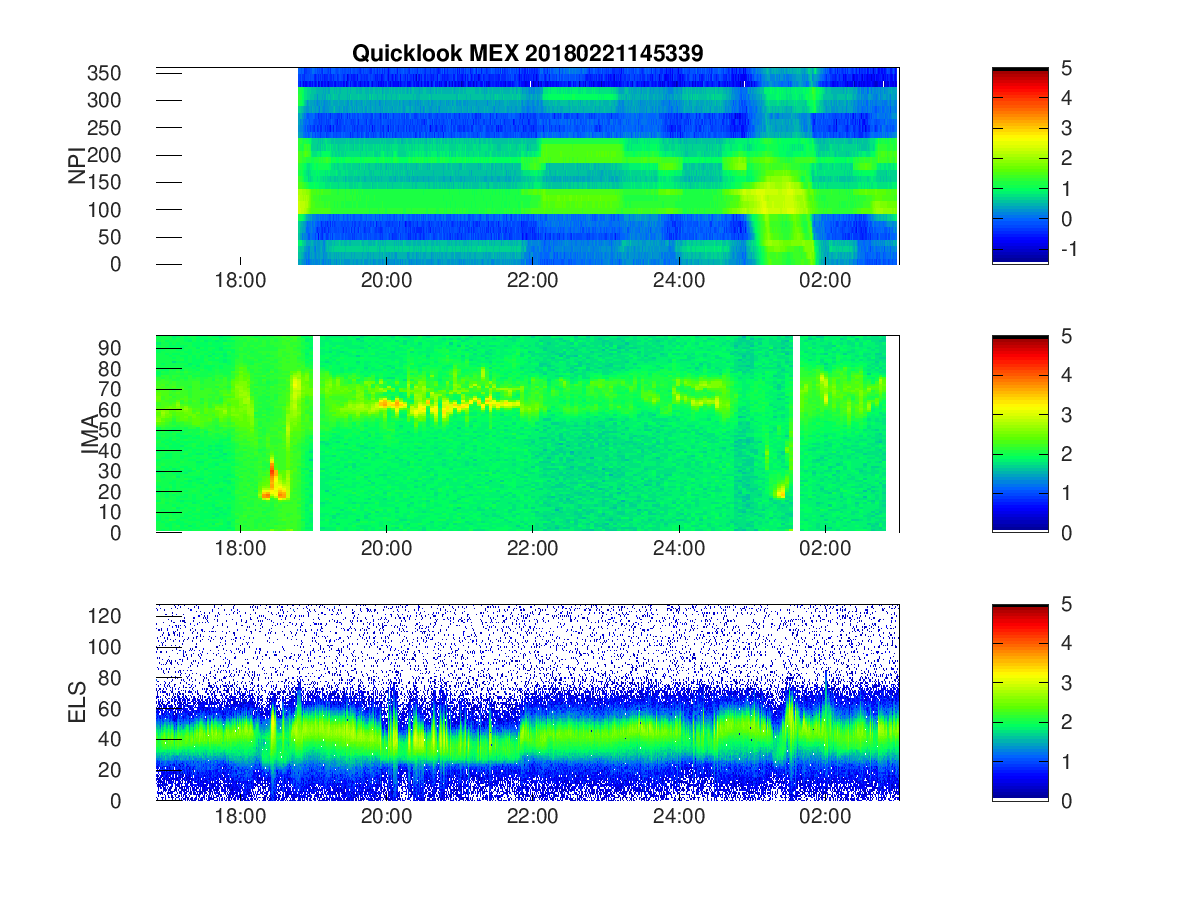Click the 02:00 tick under the ELS panel
Screen dimensions: 1200x900
tap(825, 817)
